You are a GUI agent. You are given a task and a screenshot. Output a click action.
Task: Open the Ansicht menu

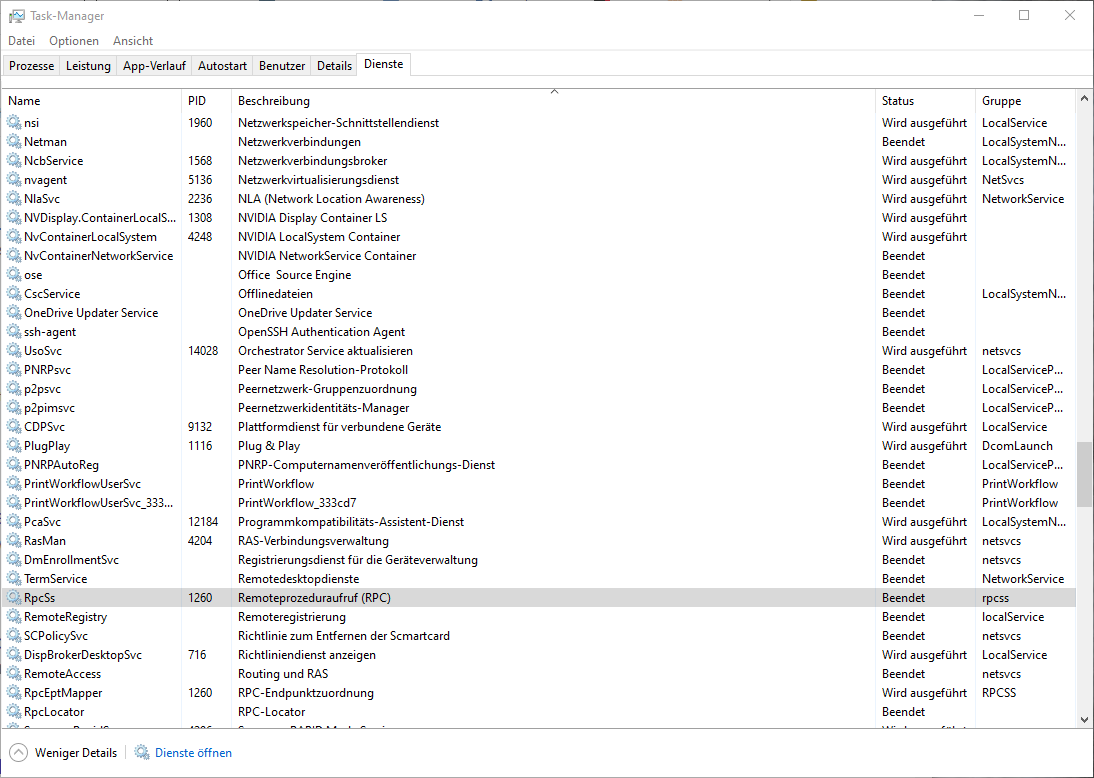tap(133, 40)
